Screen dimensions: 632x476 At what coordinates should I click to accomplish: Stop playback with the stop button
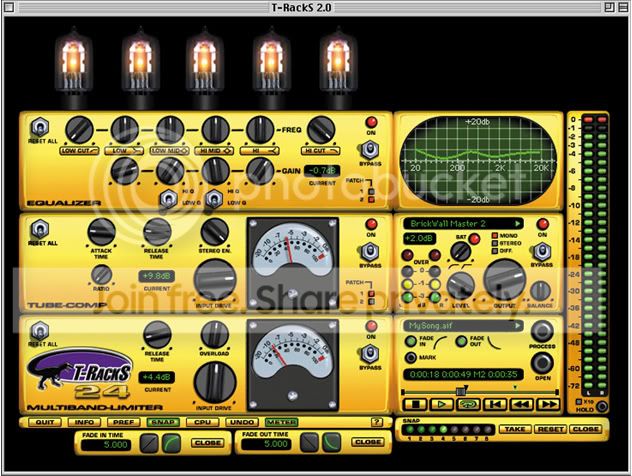click(x=416, y=404)
